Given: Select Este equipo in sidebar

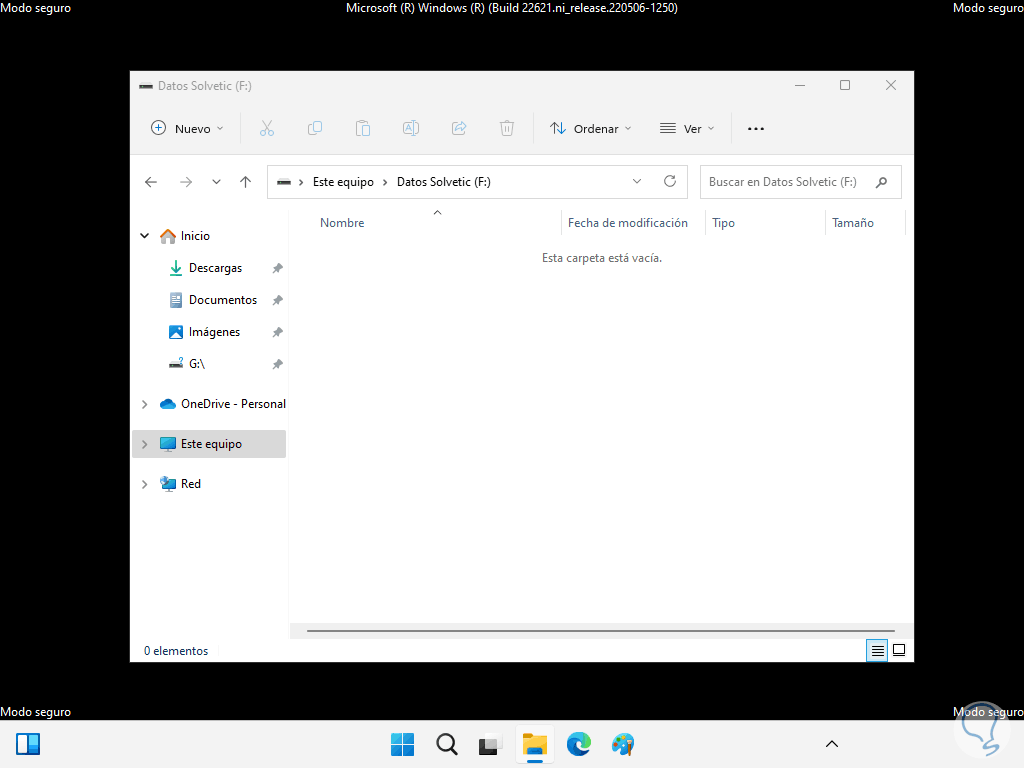Looking at the screenshot, I should pos(211,444).
